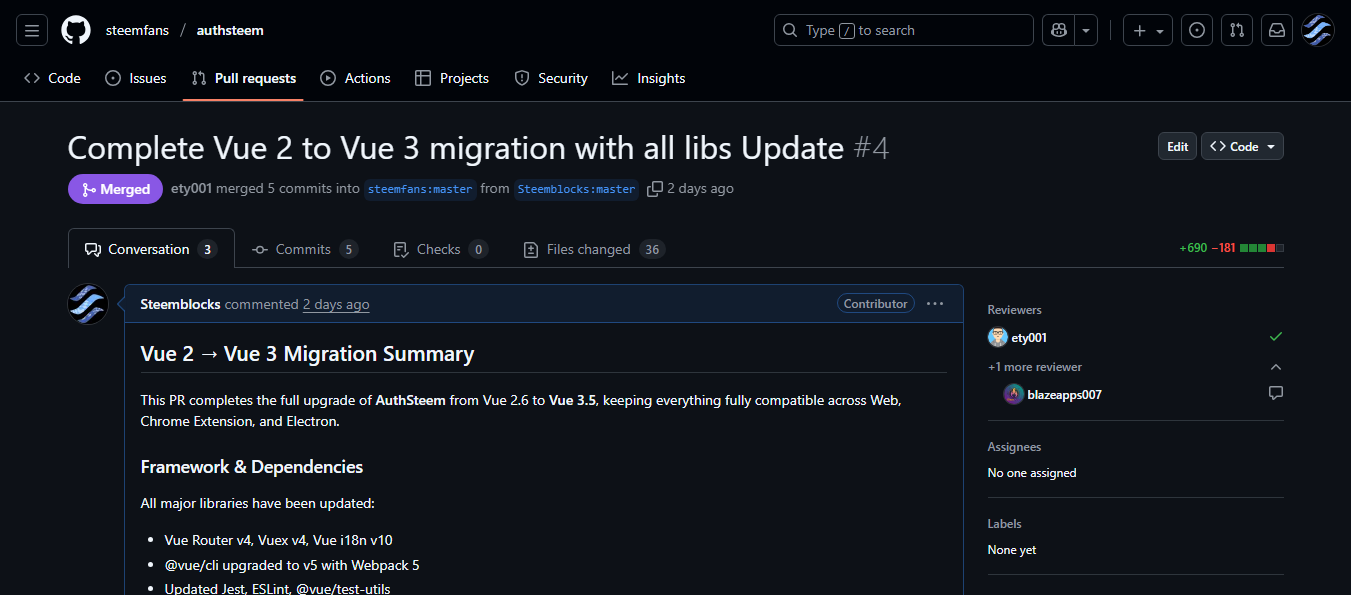Switch to the Commits tab

click(304, 249)
